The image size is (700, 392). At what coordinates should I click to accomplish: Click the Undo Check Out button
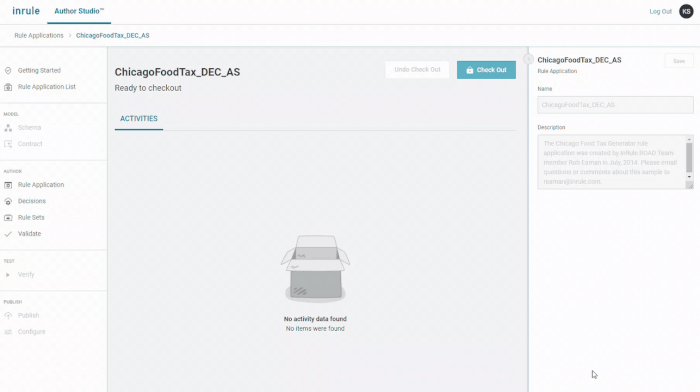tap(417, 70)
